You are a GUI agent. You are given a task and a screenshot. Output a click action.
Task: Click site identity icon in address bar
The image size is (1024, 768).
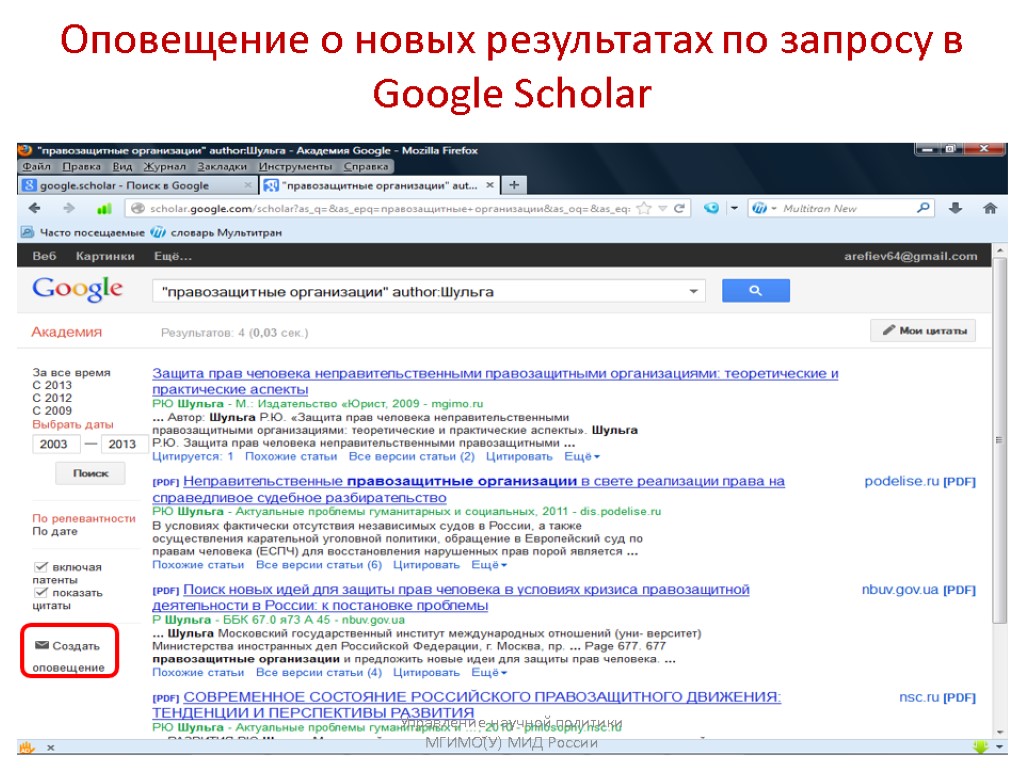click(x=137, y=208)
